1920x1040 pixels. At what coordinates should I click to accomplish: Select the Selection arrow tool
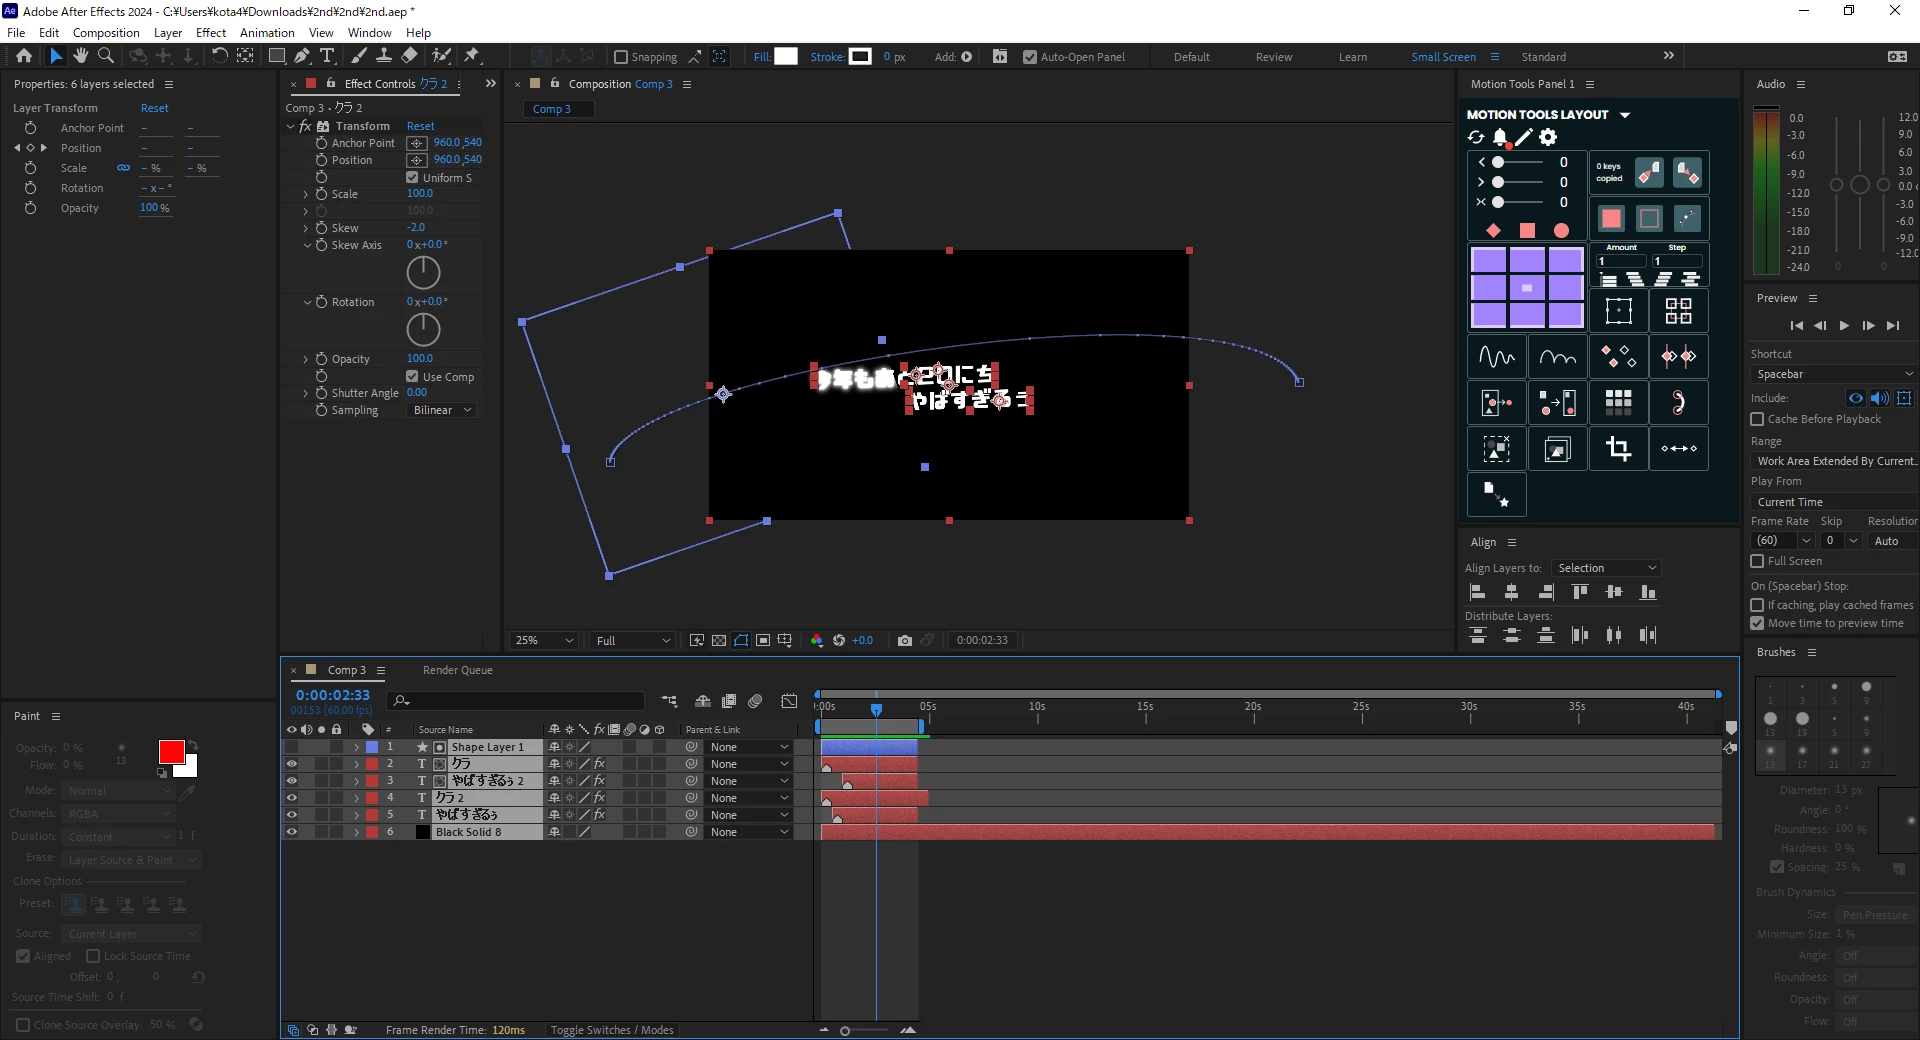pos(56,56)
